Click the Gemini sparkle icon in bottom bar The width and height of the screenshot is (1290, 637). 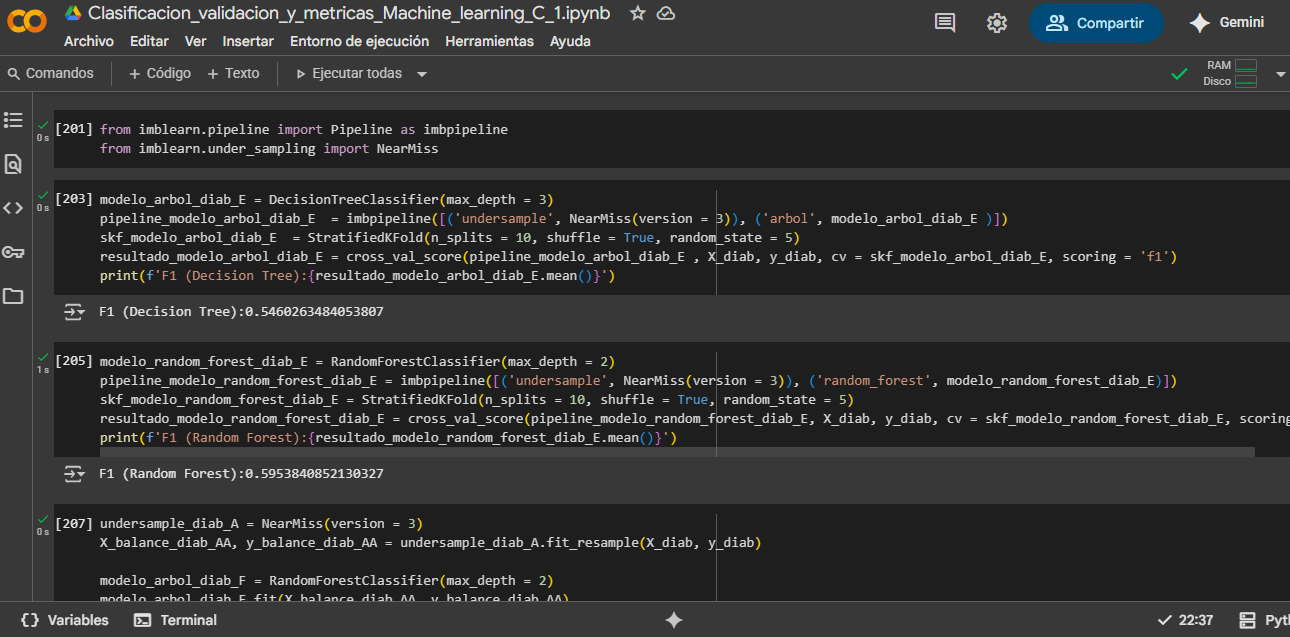point(674,620)
